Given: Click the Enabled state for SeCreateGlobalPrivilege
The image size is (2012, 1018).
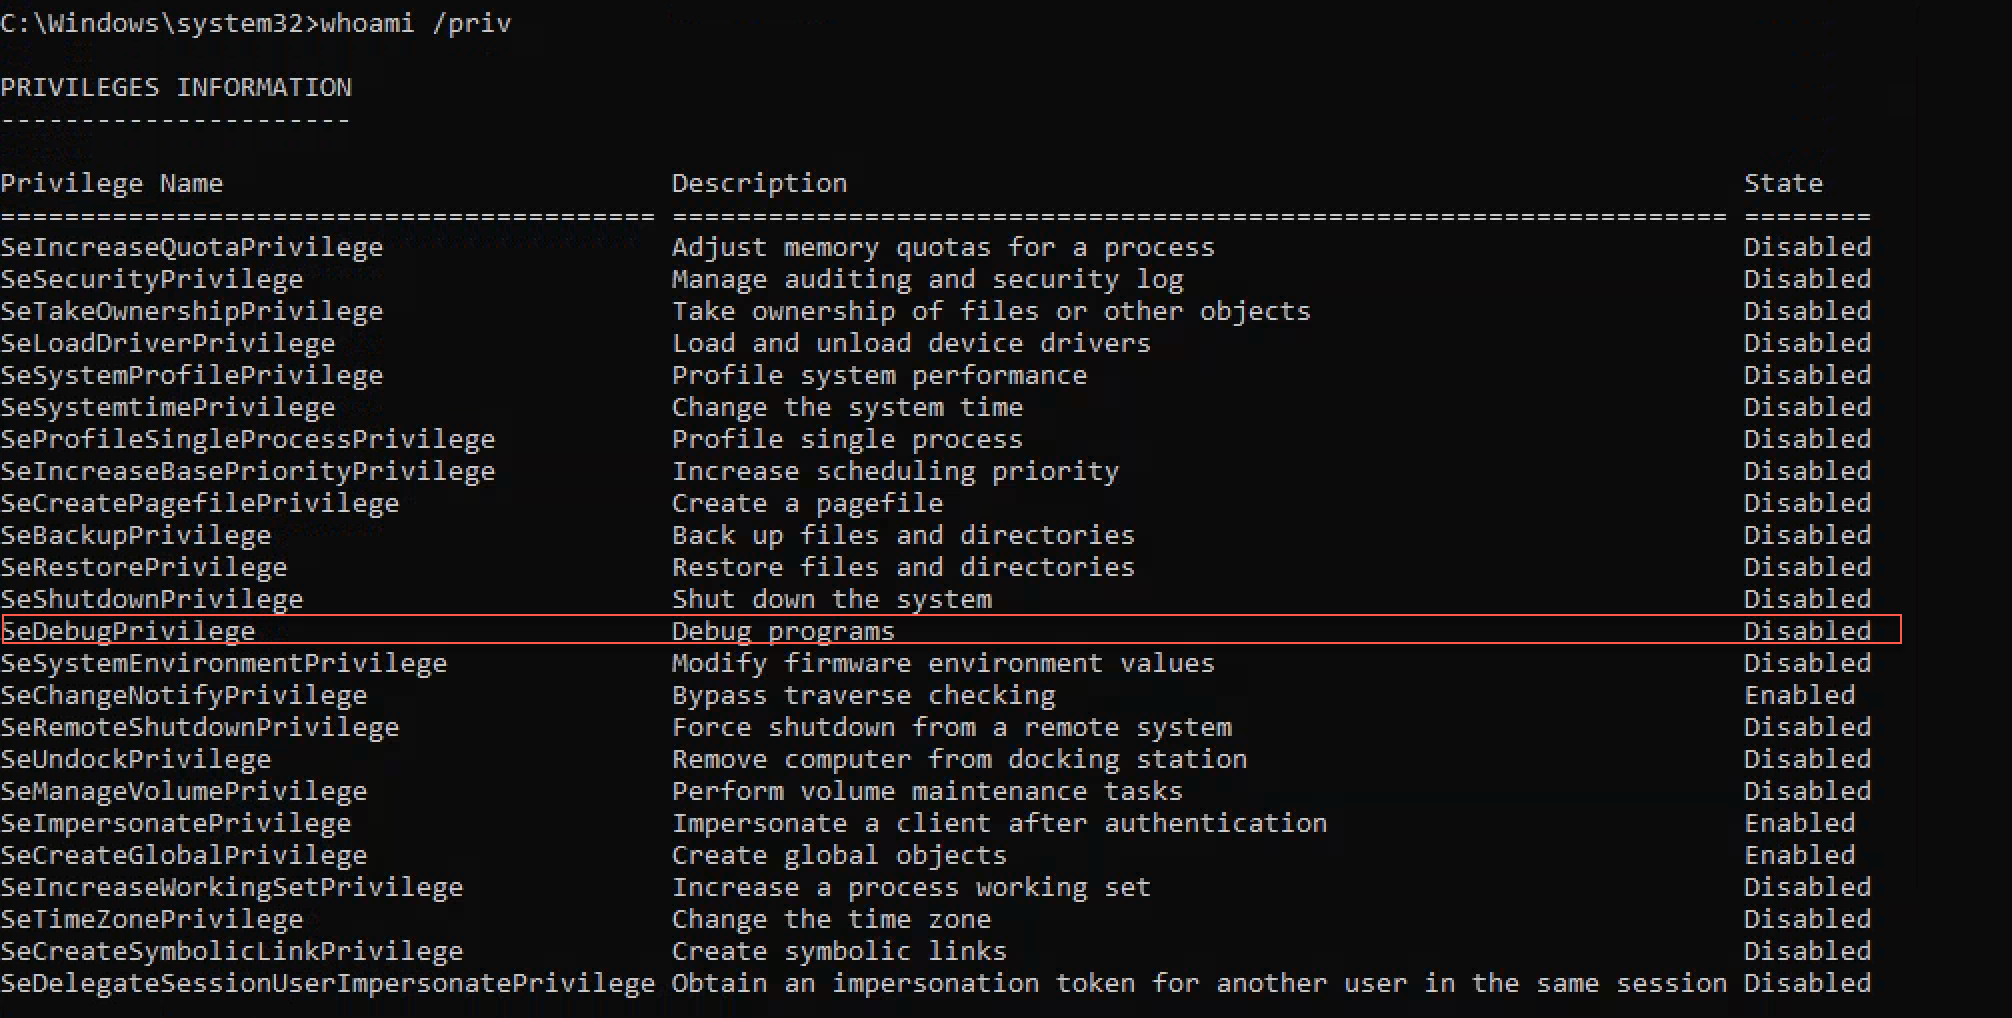Looking at the screenshot, I should (x=1799, y=856).
